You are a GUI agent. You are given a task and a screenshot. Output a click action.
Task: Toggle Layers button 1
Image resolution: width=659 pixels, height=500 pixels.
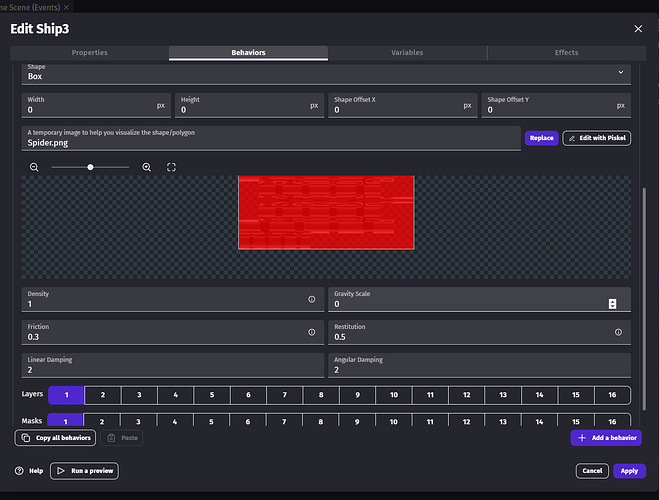coord(66,395)
